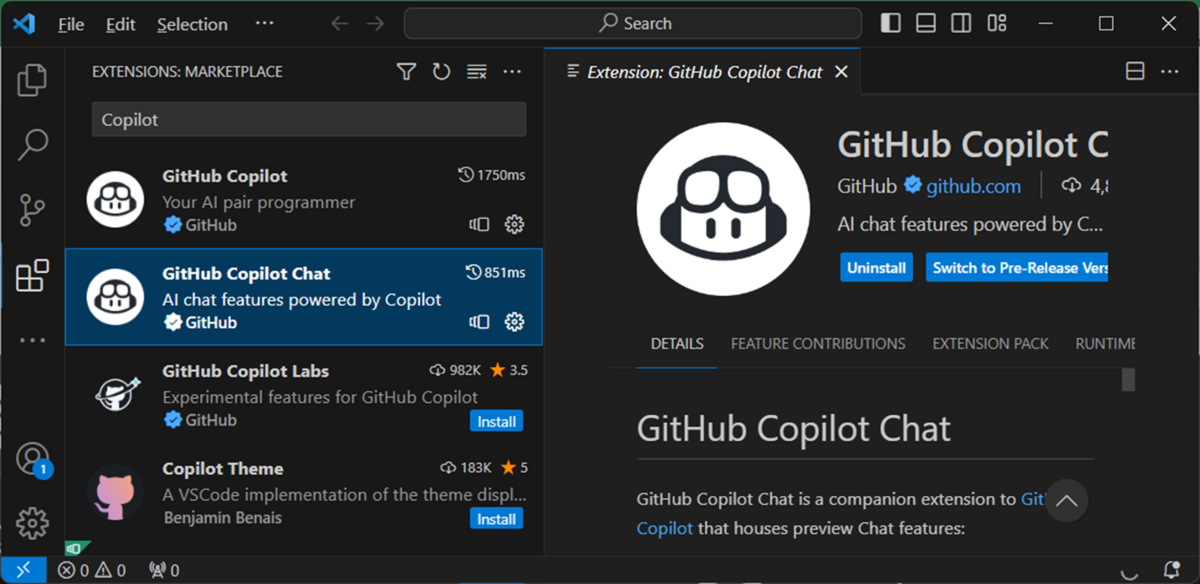Select the Copilot Theme extension entry
The image size is (1200, 584).
pos(304,491)
